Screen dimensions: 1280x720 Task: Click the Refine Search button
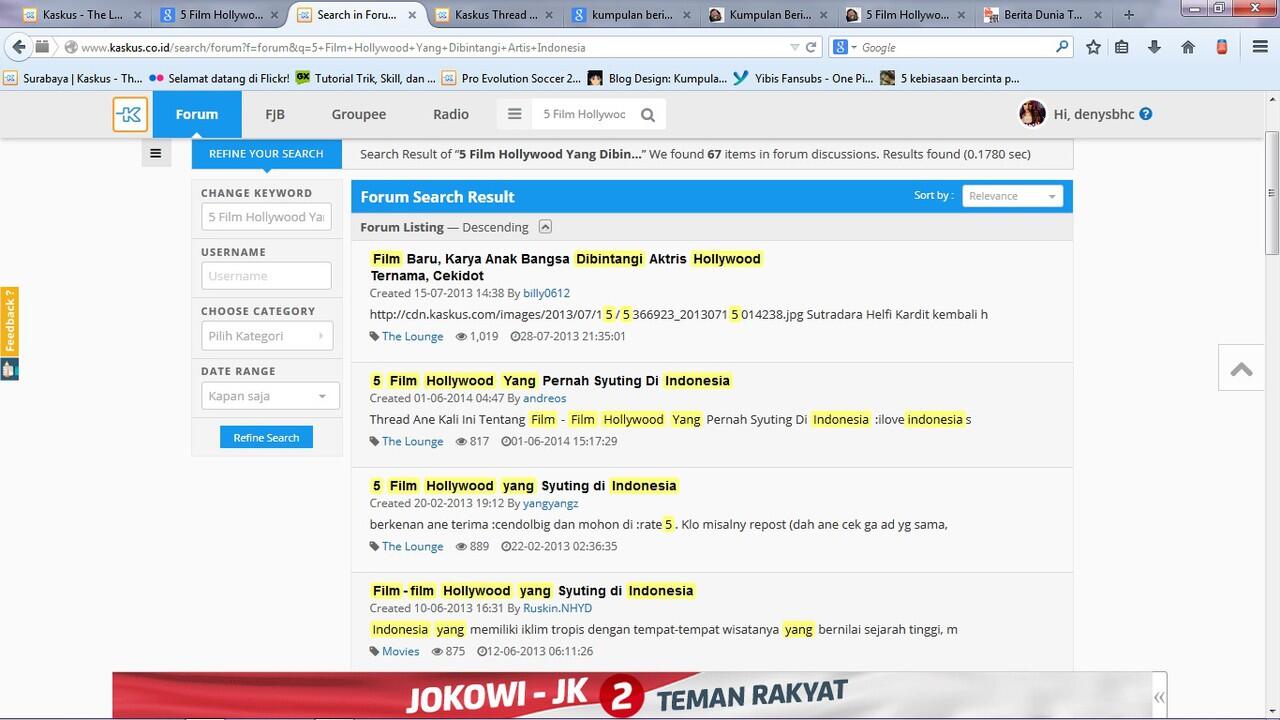click(266, 437)
